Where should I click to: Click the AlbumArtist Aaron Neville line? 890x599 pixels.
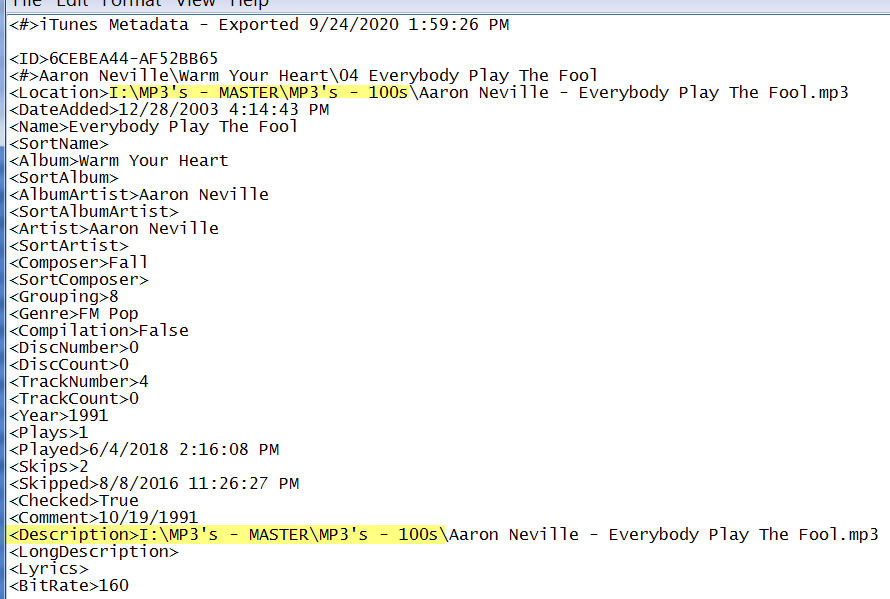point(139,195)
